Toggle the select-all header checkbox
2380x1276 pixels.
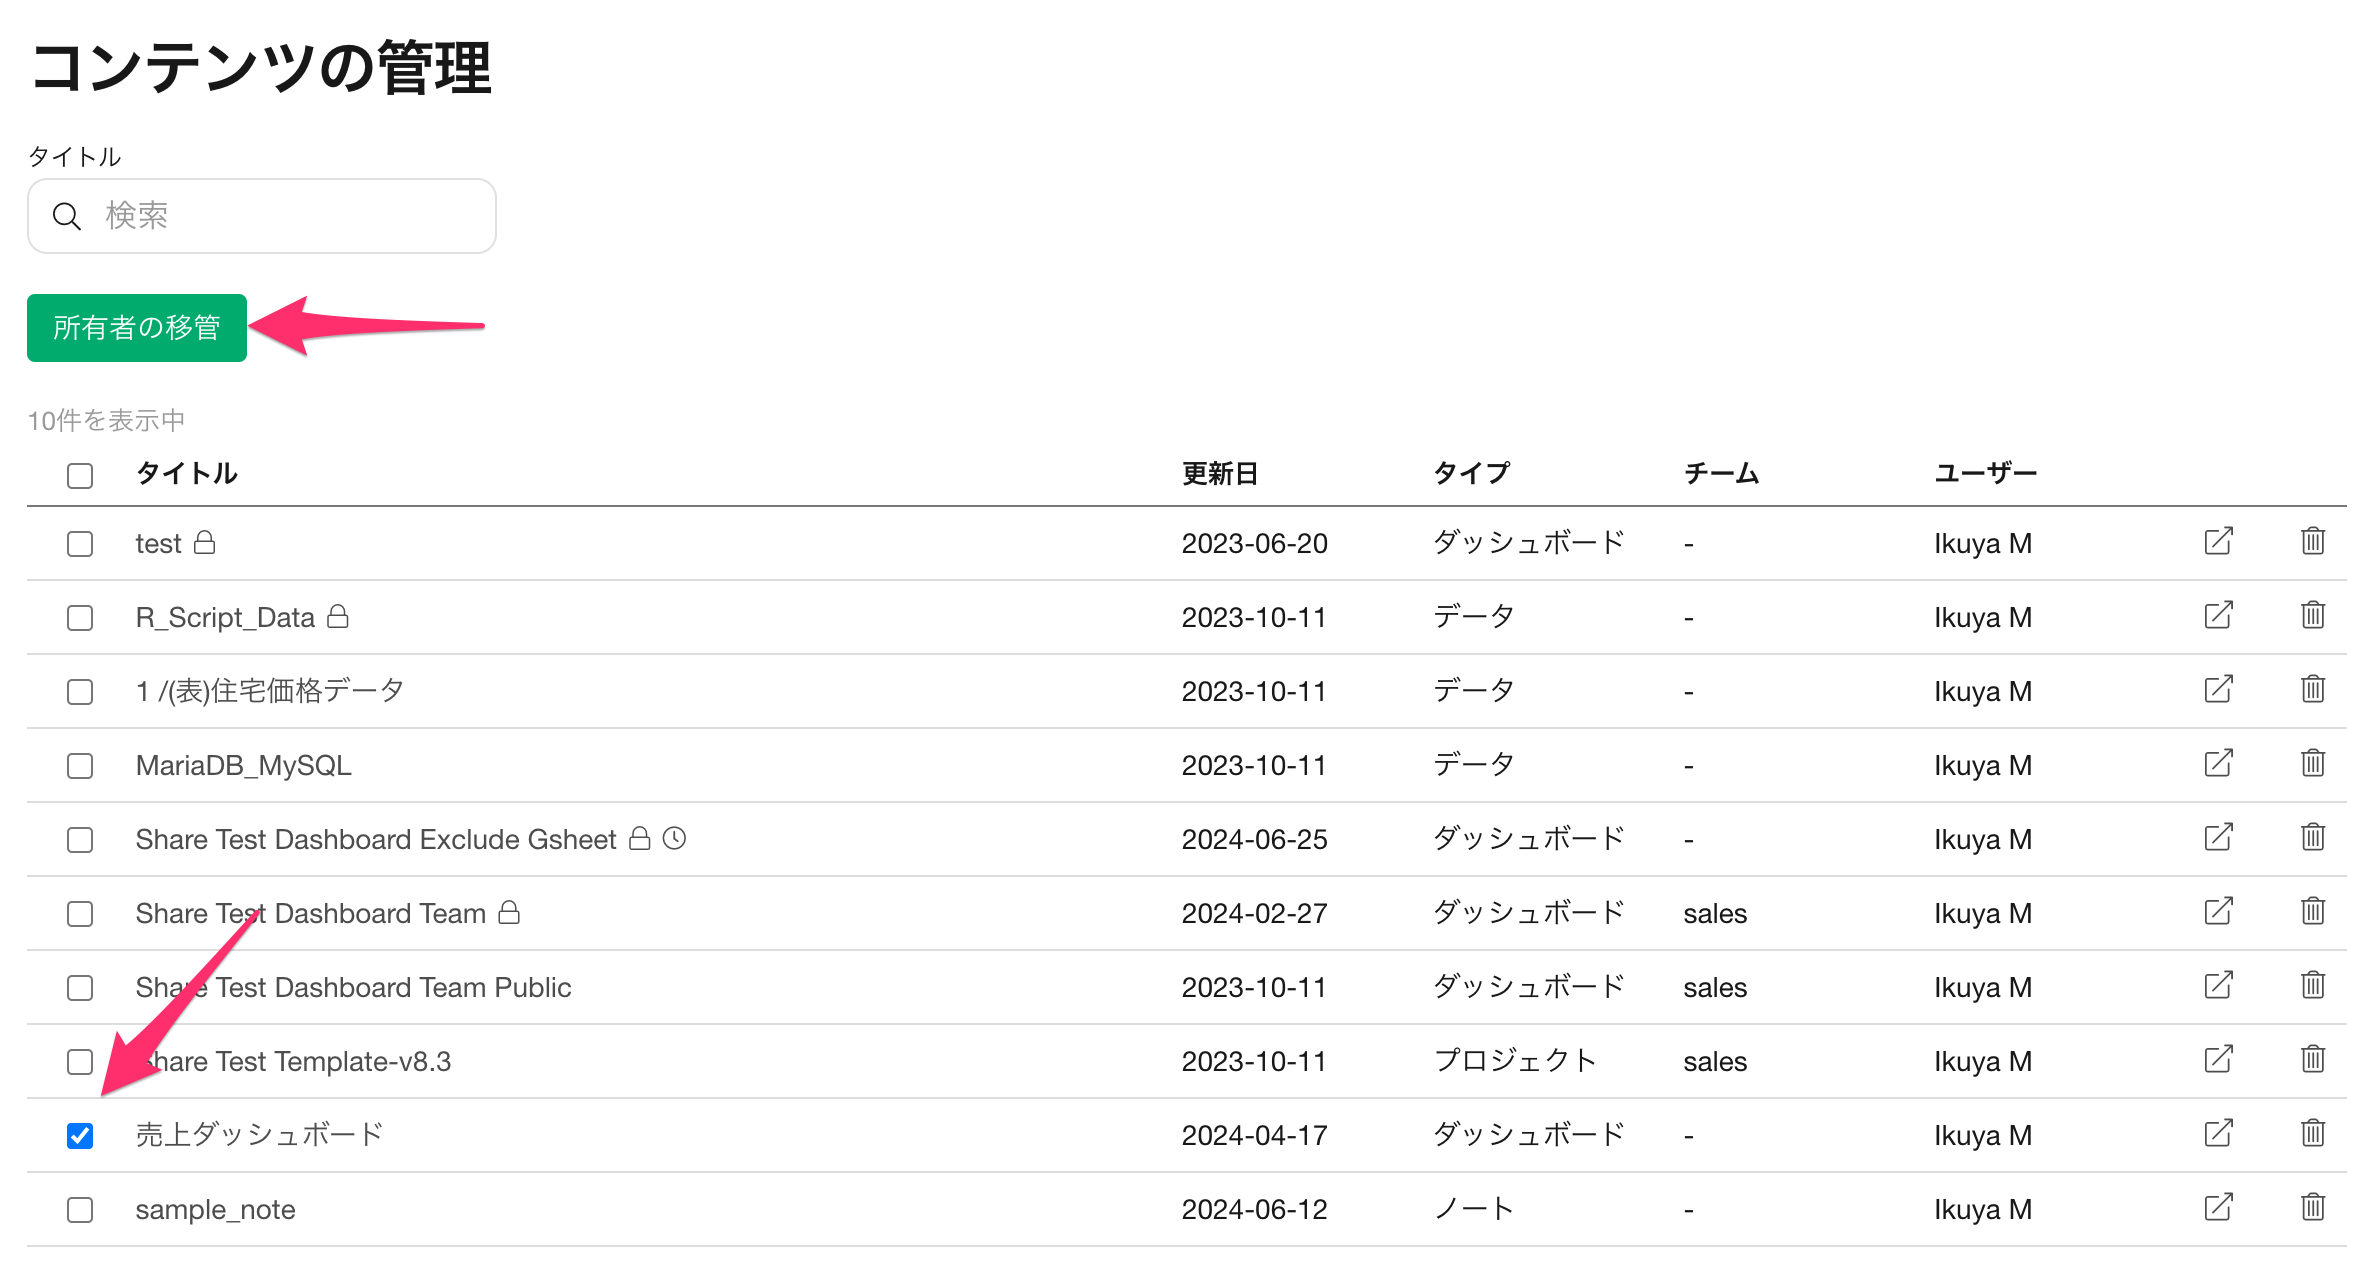click(80, 475)
